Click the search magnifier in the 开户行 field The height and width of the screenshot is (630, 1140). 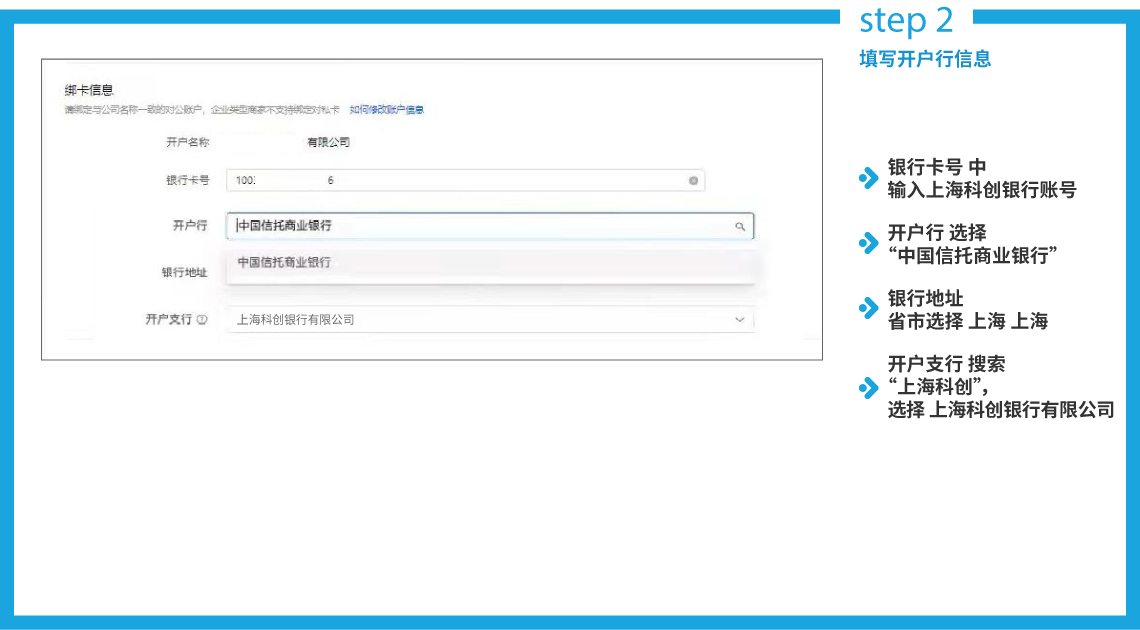coord(739,227)
